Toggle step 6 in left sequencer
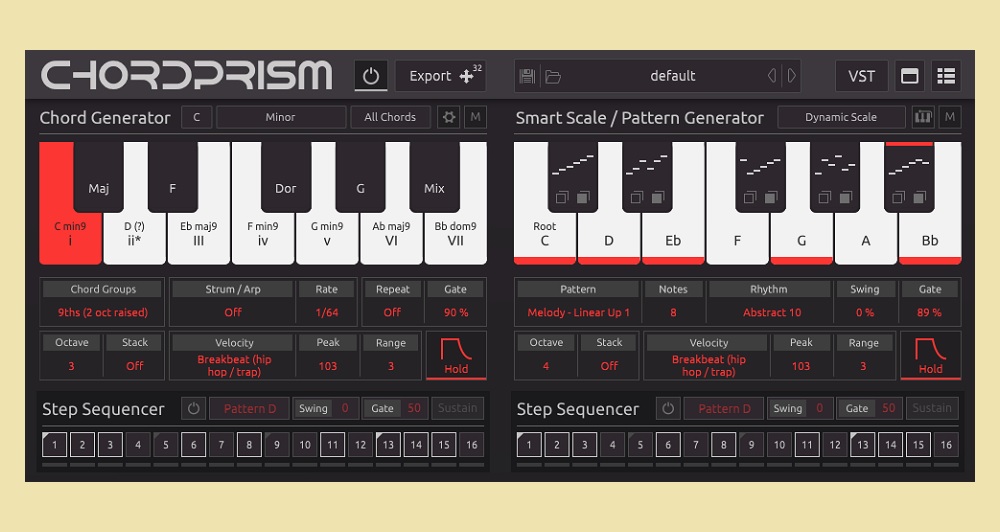The height and width of the screenshot is (532, 1000). [x=193, y=445]
